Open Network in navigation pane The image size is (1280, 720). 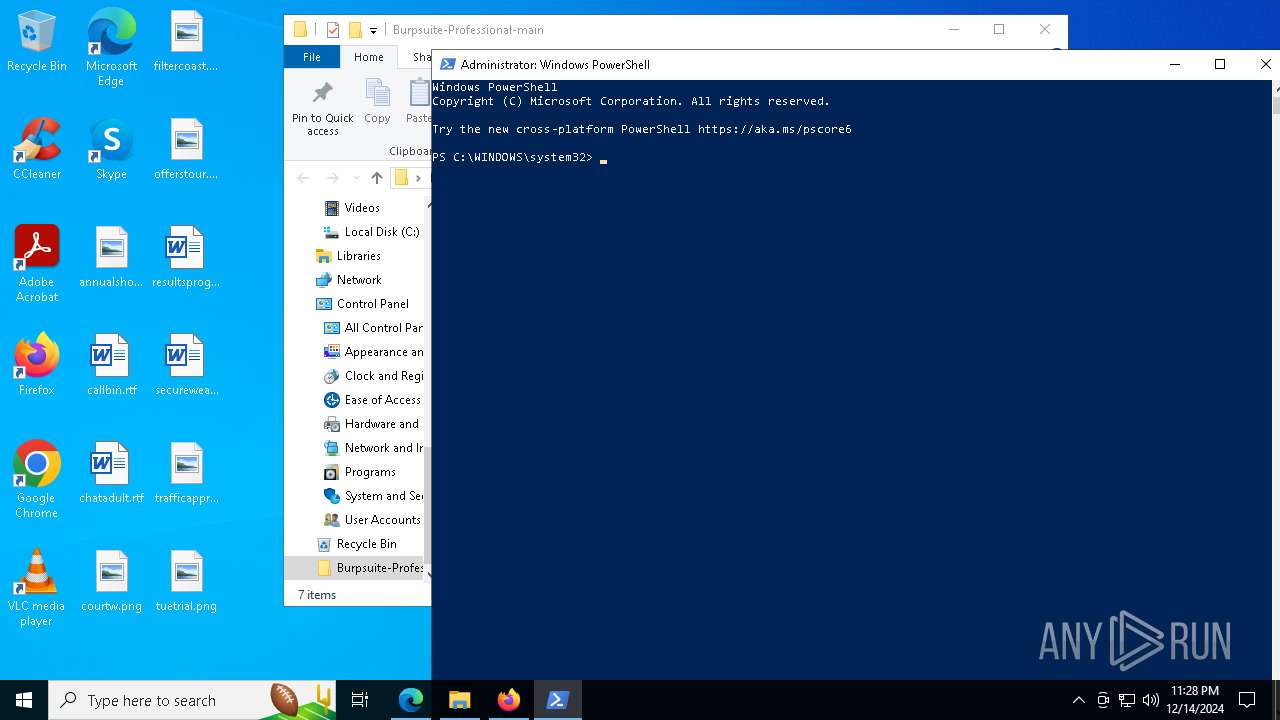point(359,280)
